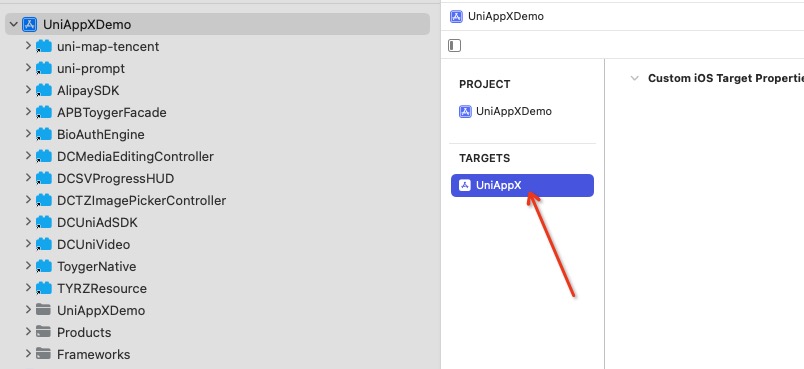Select DCTZImagePickerController in navigator
Viewport: 804px width, 369px height.
click(x=142, y=200)
